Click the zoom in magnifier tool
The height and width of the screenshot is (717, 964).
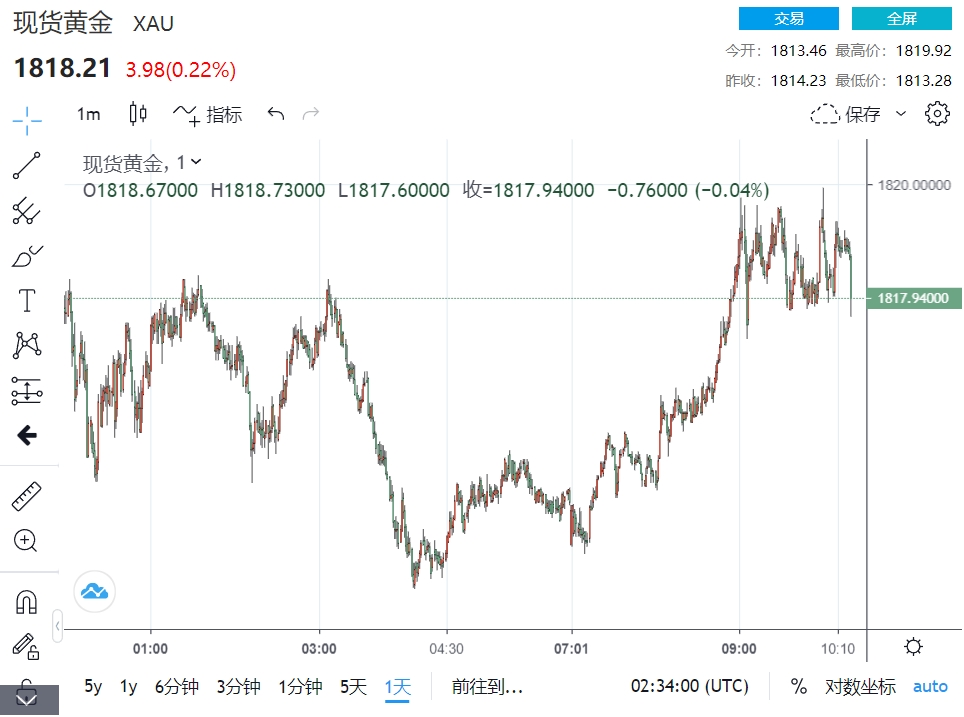pyautogui.click(x=27, y=541)
